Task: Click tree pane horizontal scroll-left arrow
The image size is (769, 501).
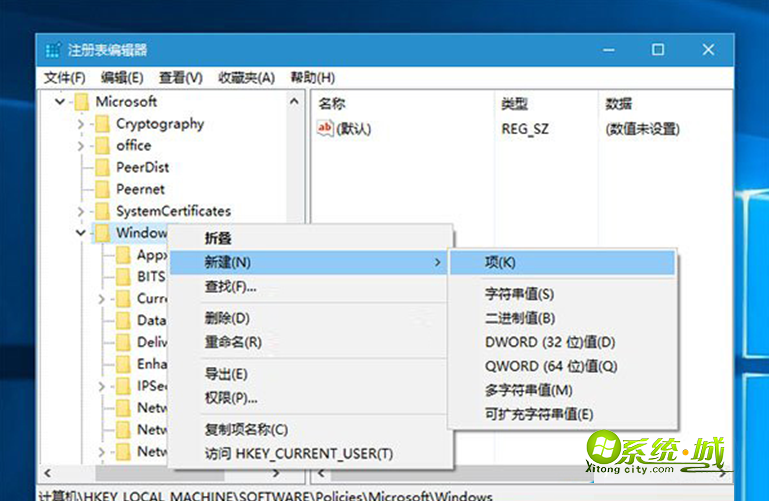Action: [x=48, y=474]
